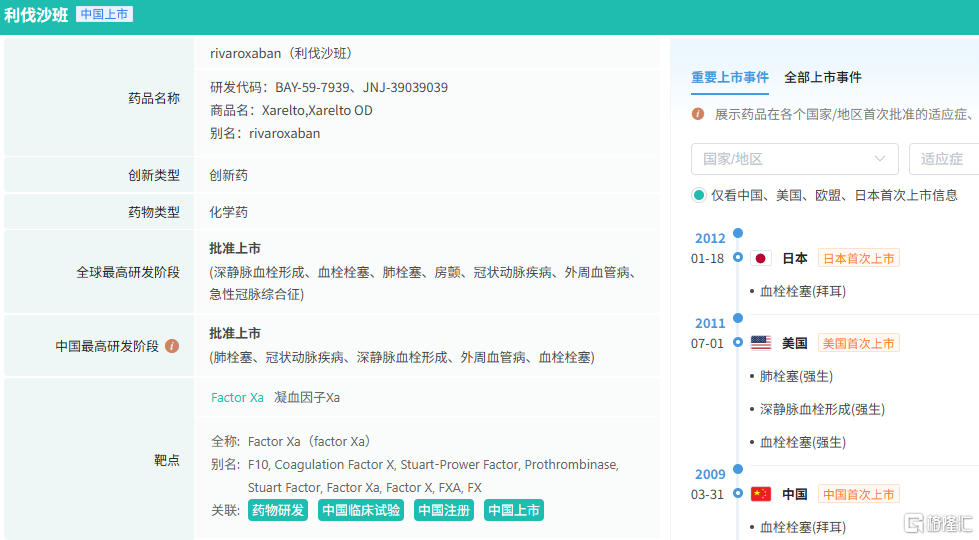979x540 pixels.
Task: Click the 药品名称 row label
Action: 154,98
